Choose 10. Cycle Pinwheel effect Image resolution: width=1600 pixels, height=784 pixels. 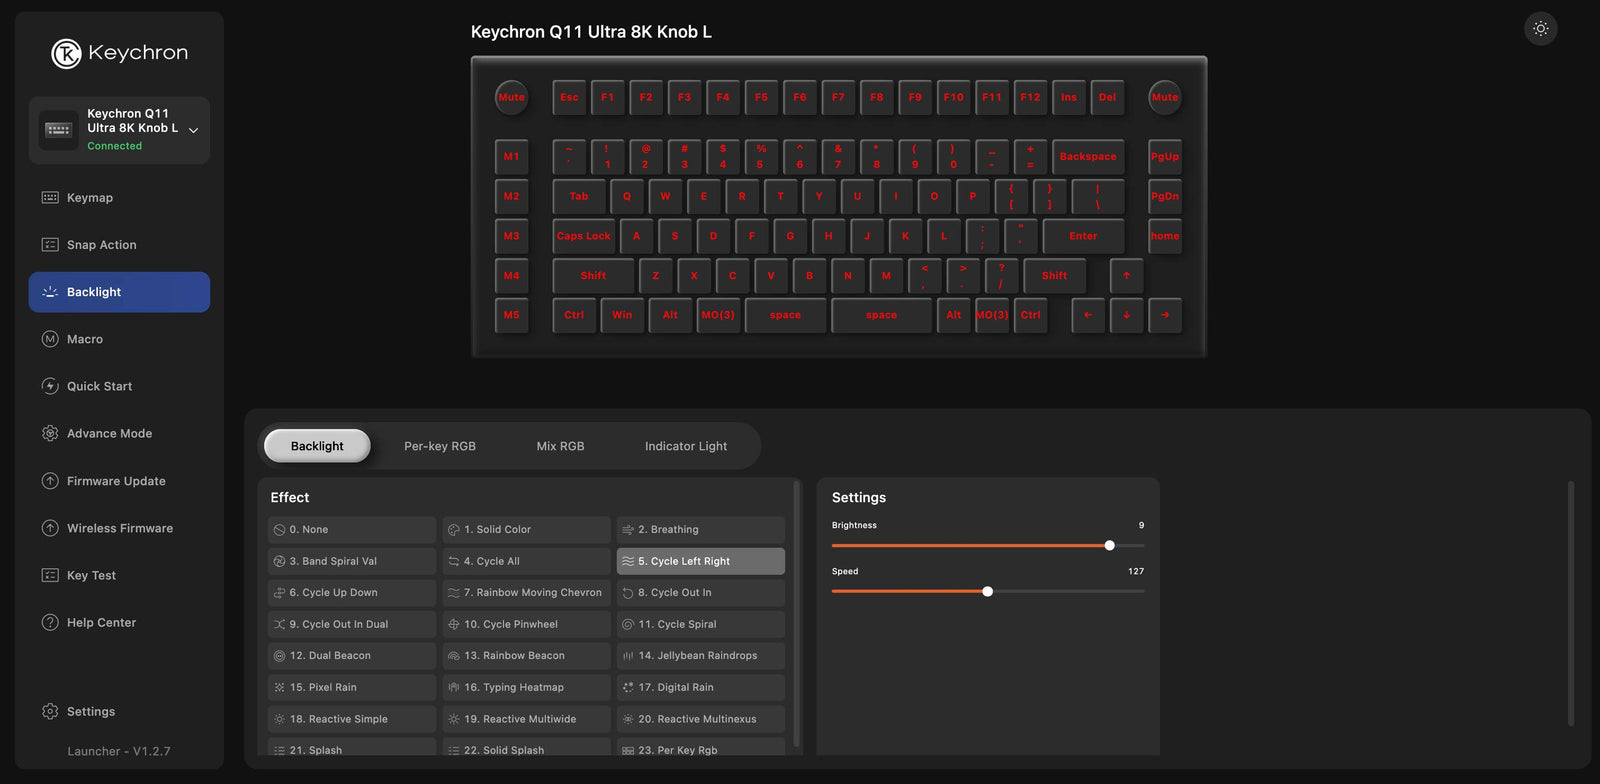[527, 624]
